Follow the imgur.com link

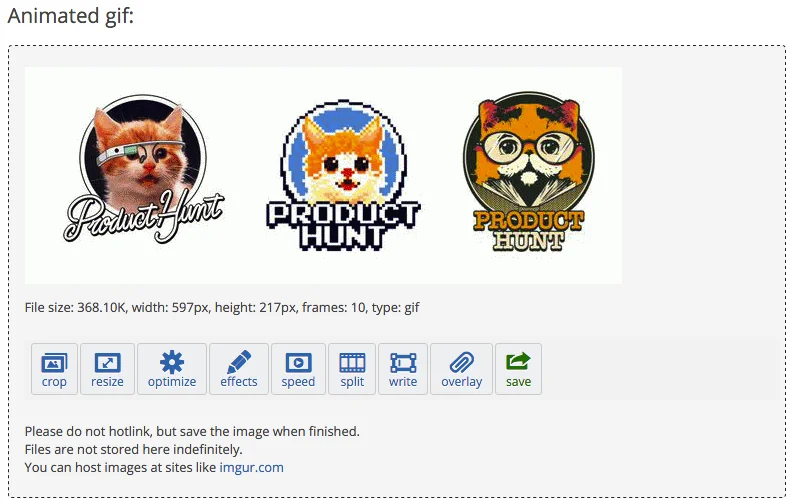(251, 467)
